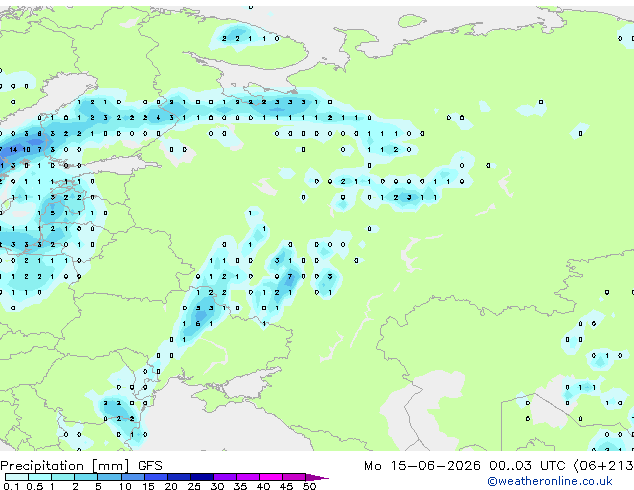
Task: Click the 'Precipitation [mm]' title text
Action: 65,466
